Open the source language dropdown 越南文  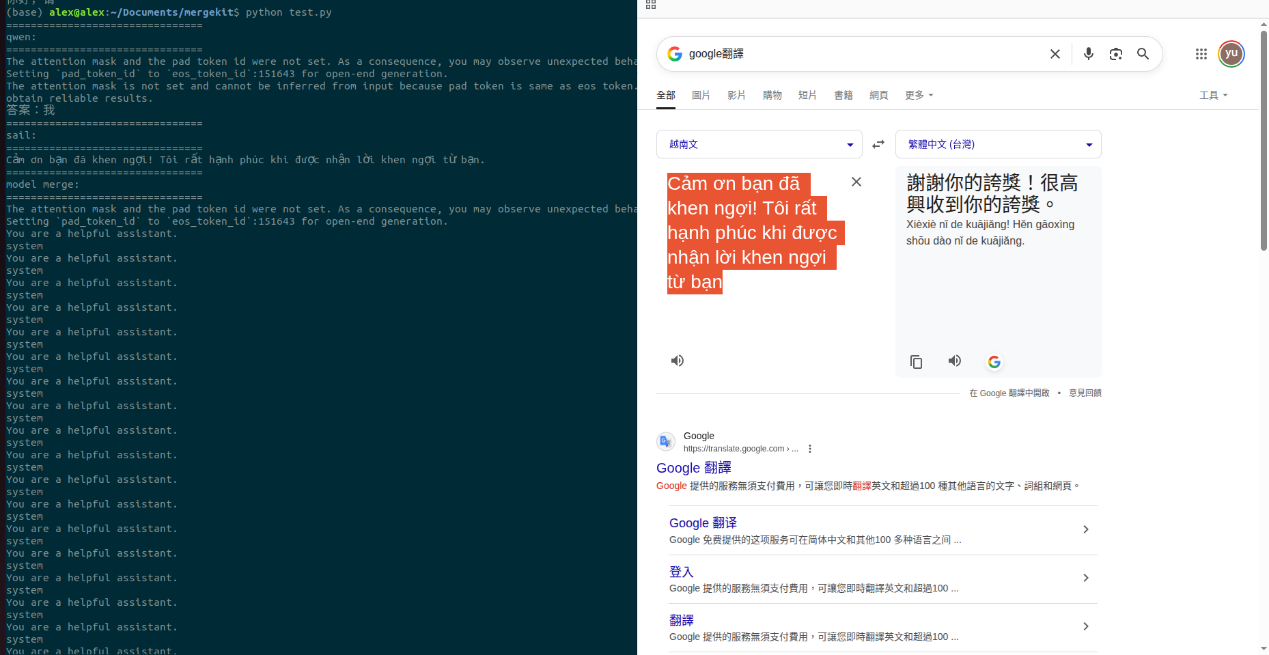(759, 144)
